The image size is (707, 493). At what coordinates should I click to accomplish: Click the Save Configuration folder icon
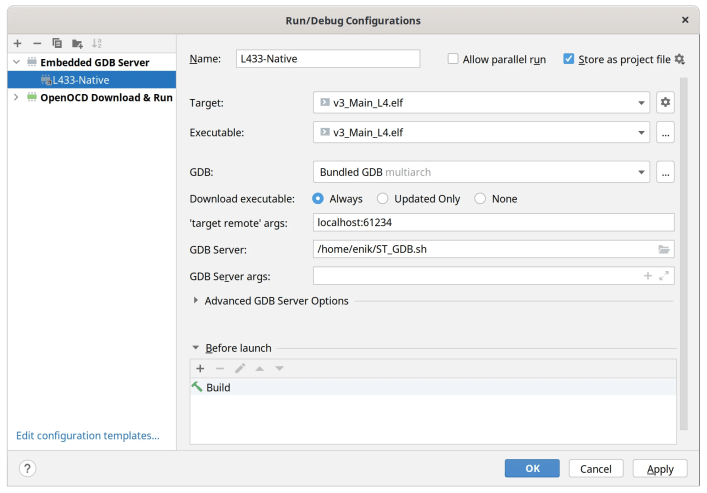click(77, 43)
